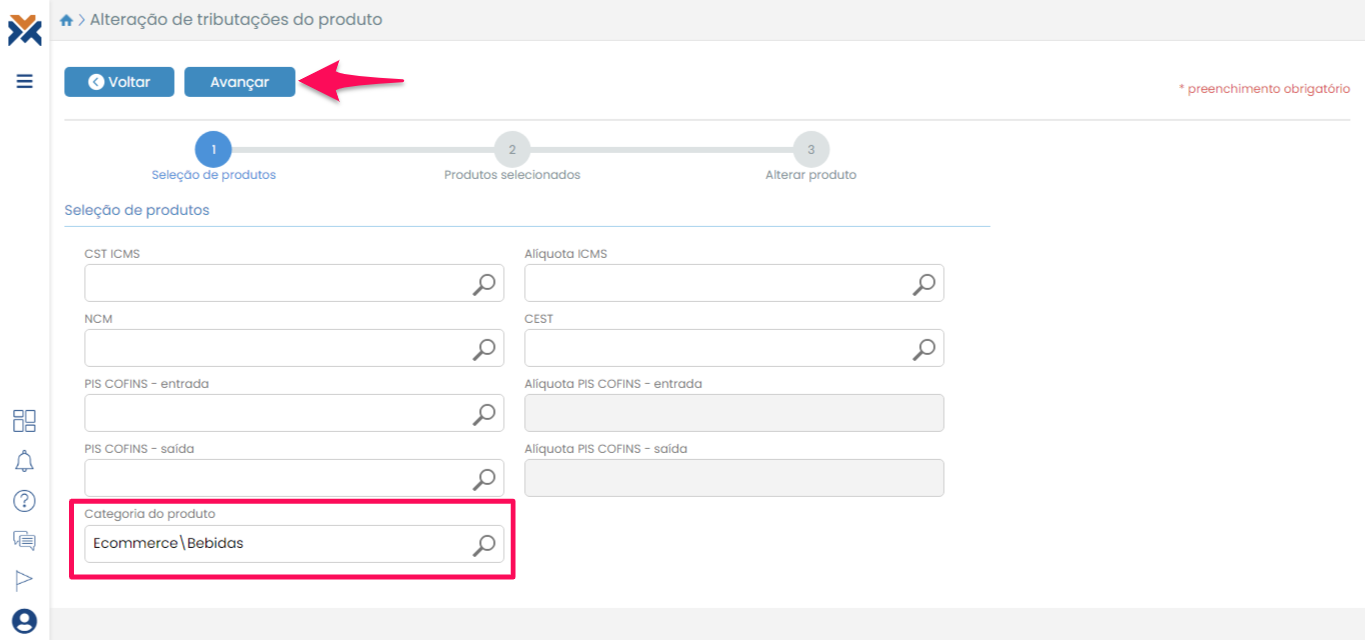Click the app logo at top left

point(25,30)
